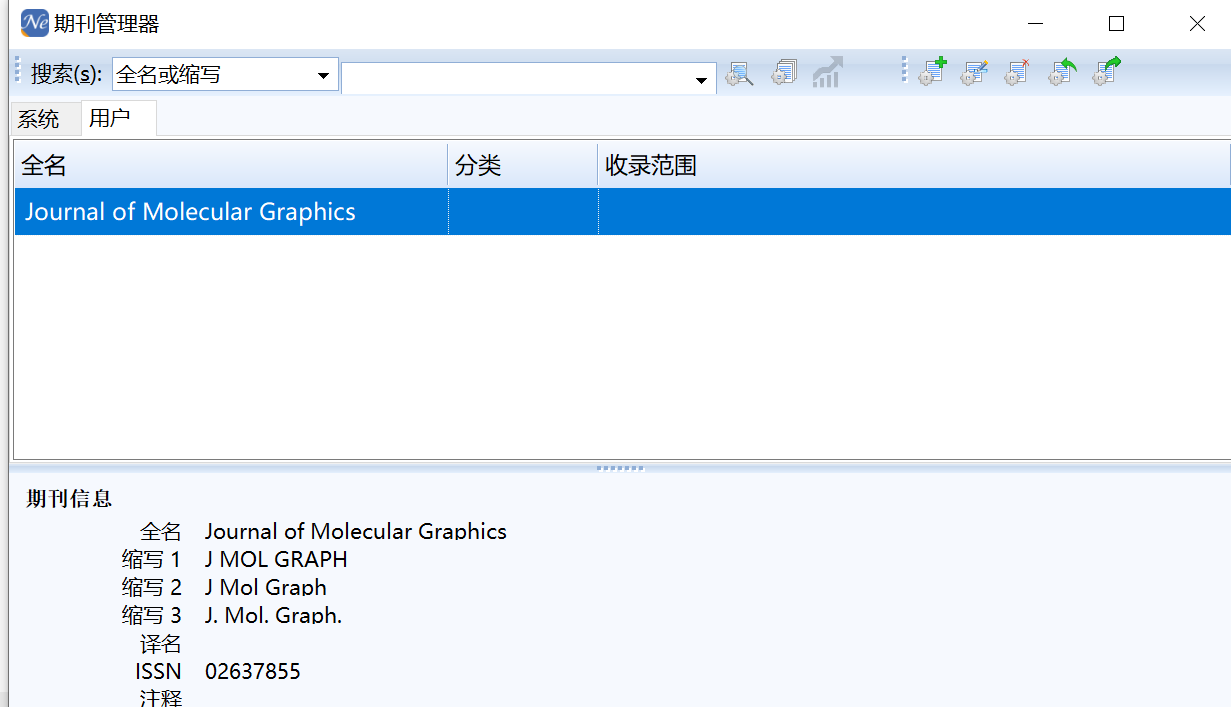Click the import journals icon
This screenshot has width=1231, height=707.
(1061, 72)
